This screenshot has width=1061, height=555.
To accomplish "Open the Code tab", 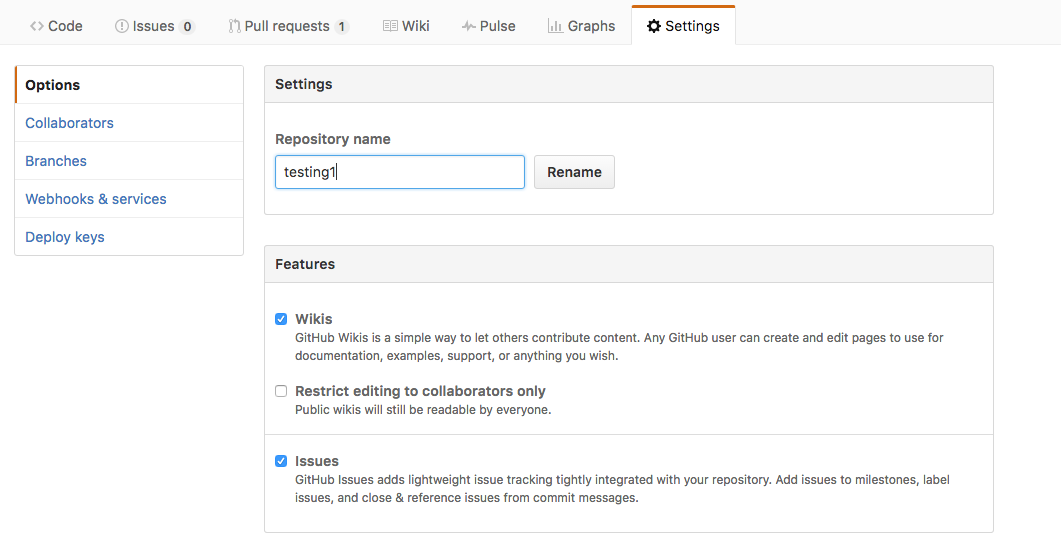I will coord(56,26).
